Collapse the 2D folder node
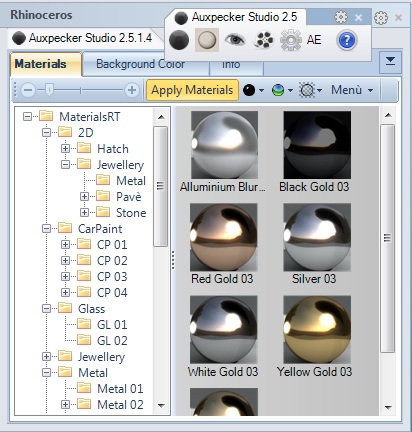The height and width of the screenshot is (432, 412). coord(46,133)
